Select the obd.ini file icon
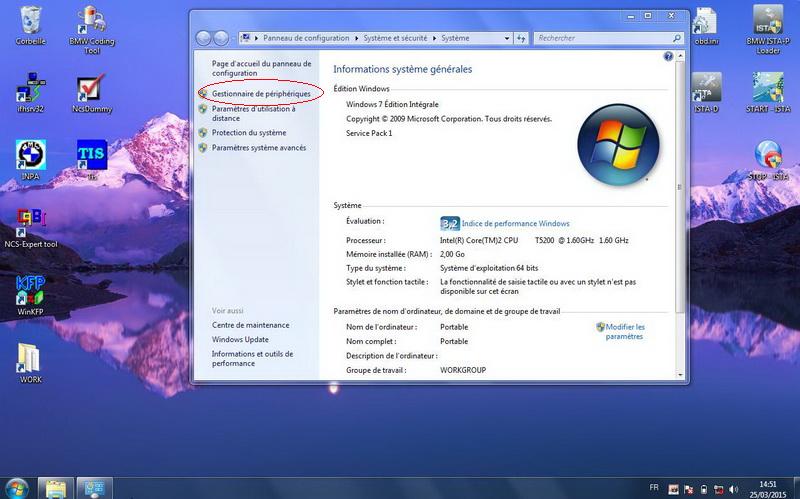This screenshot has height=499, width=800. tap(707, 26)
